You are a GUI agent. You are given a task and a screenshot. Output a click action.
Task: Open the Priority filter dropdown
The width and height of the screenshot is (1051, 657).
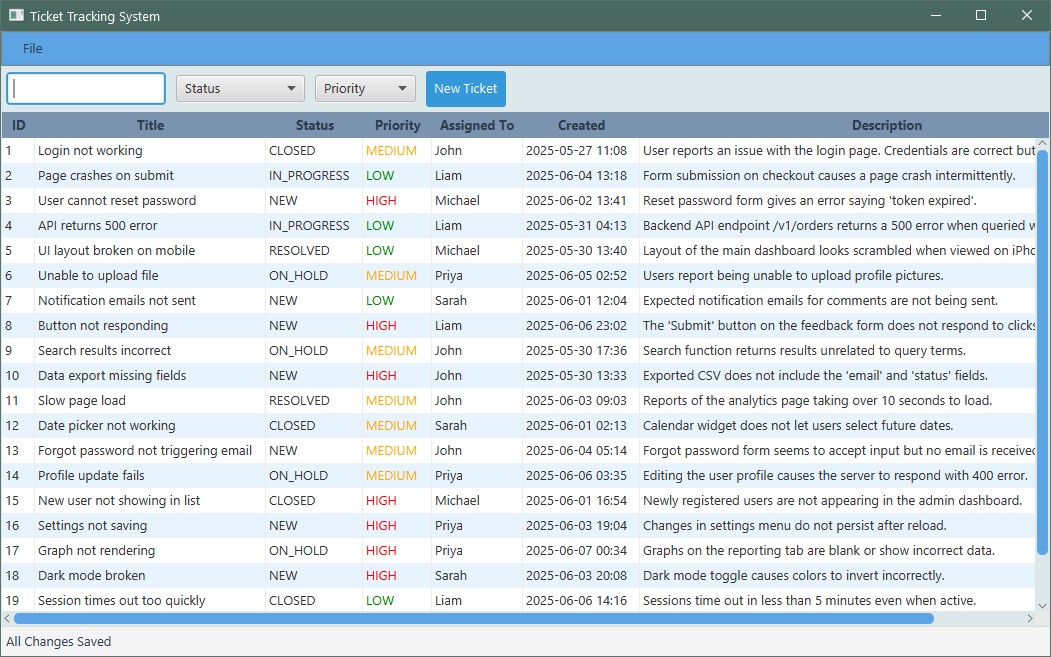point(365,88)
